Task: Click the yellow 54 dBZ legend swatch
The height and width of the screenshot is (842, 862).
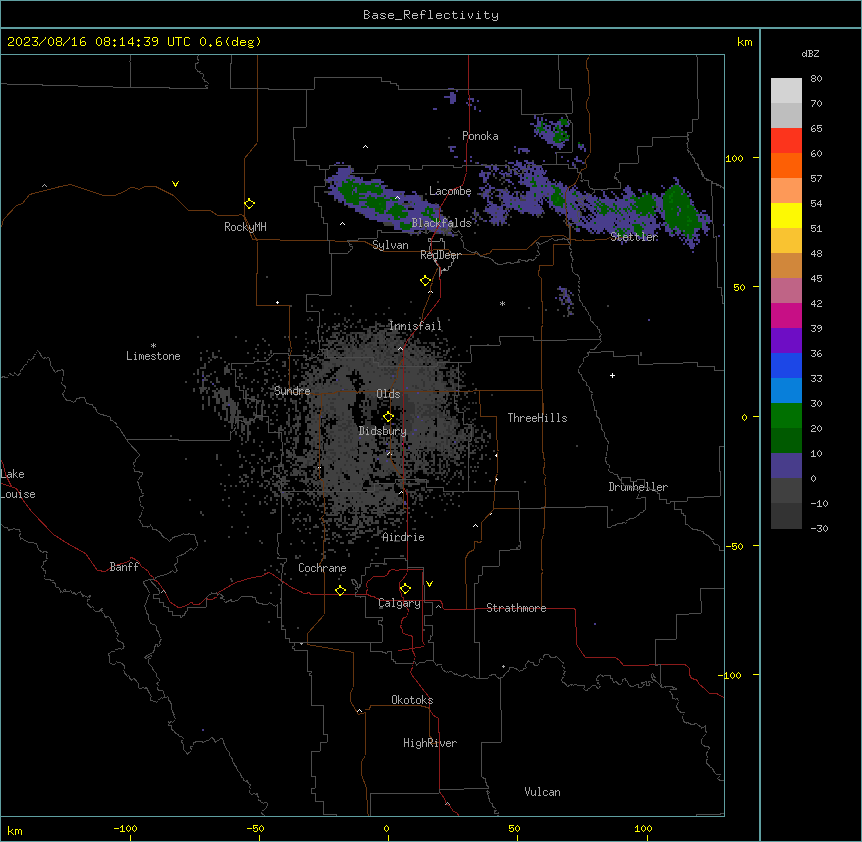Action: 786,215
